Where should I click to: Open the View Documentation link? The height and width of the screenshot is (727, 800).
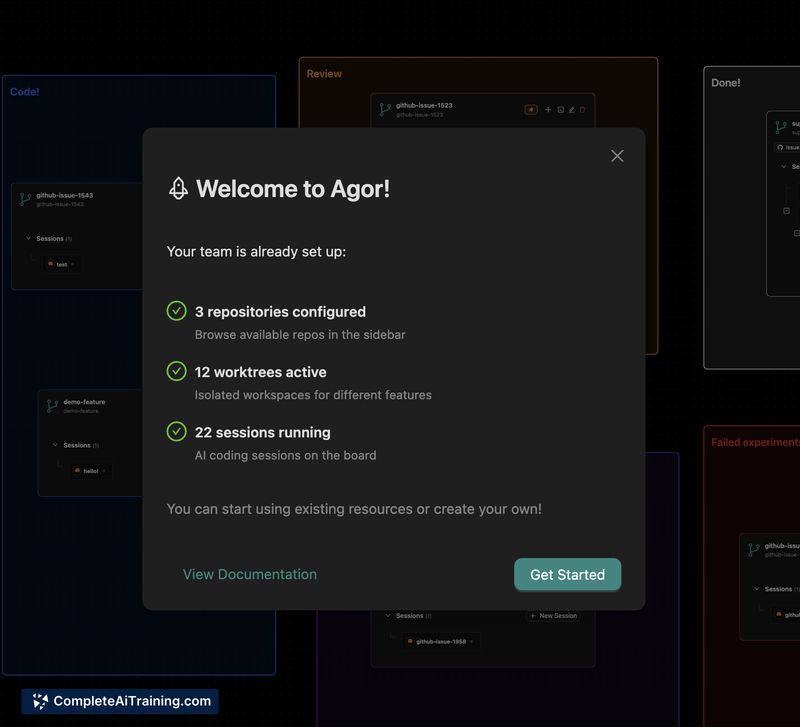[x=249, y=574]
